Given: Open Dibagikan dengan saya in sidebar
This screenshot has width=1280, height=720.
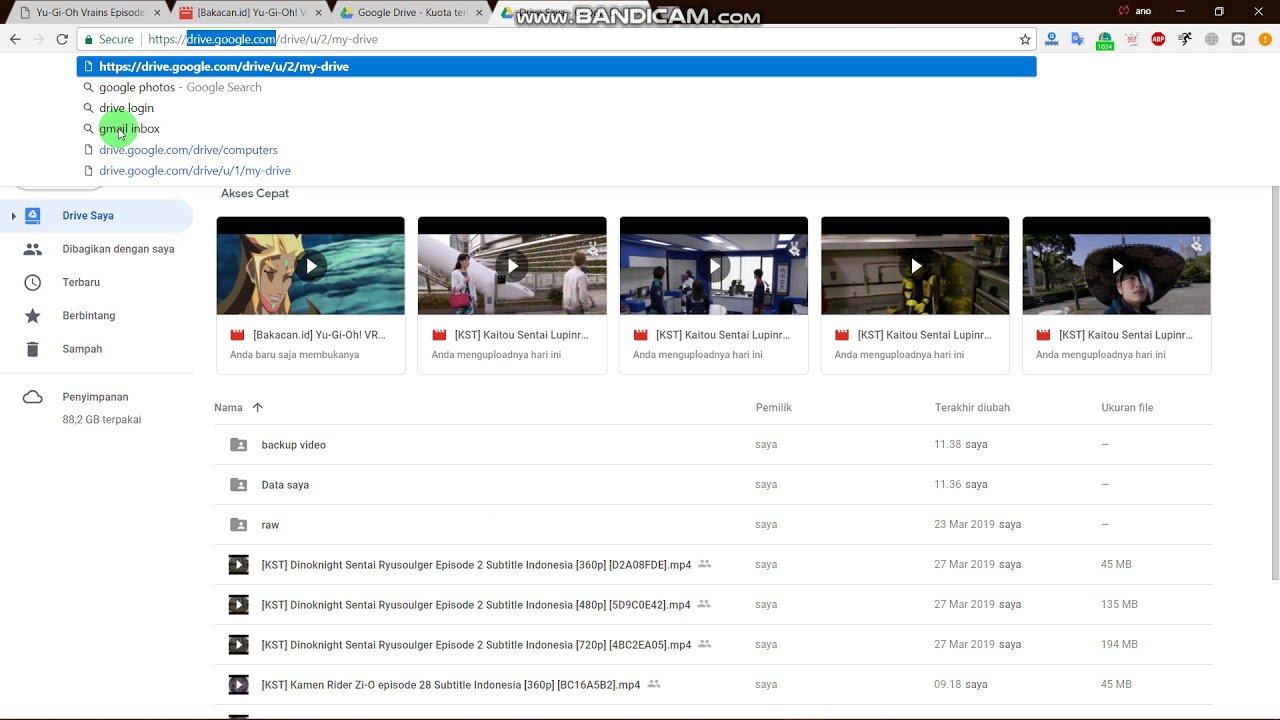Looking at the screenshot, I should click(x=118, y=249).
